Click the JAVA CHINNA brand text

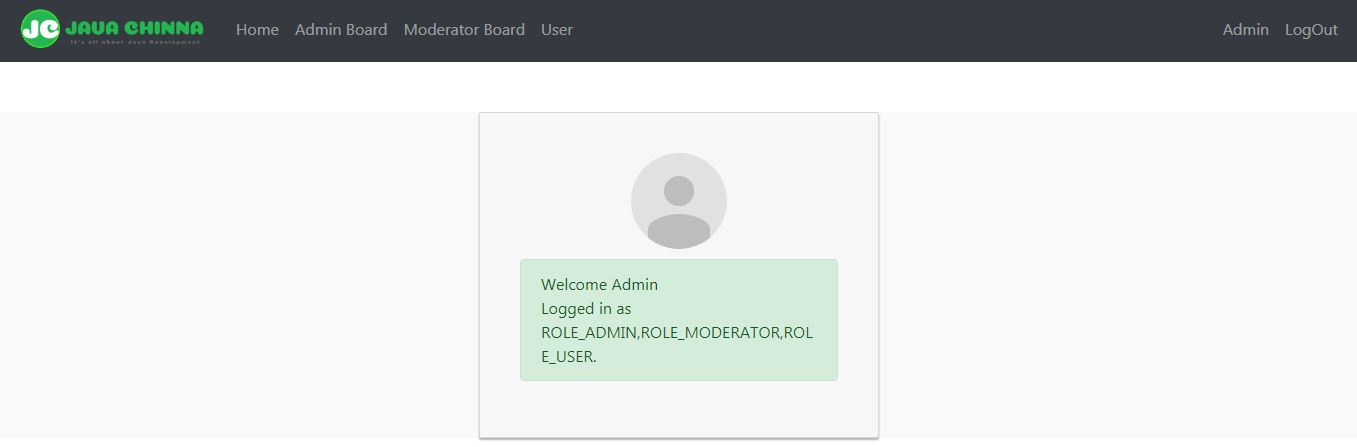(x=133, y=27)
